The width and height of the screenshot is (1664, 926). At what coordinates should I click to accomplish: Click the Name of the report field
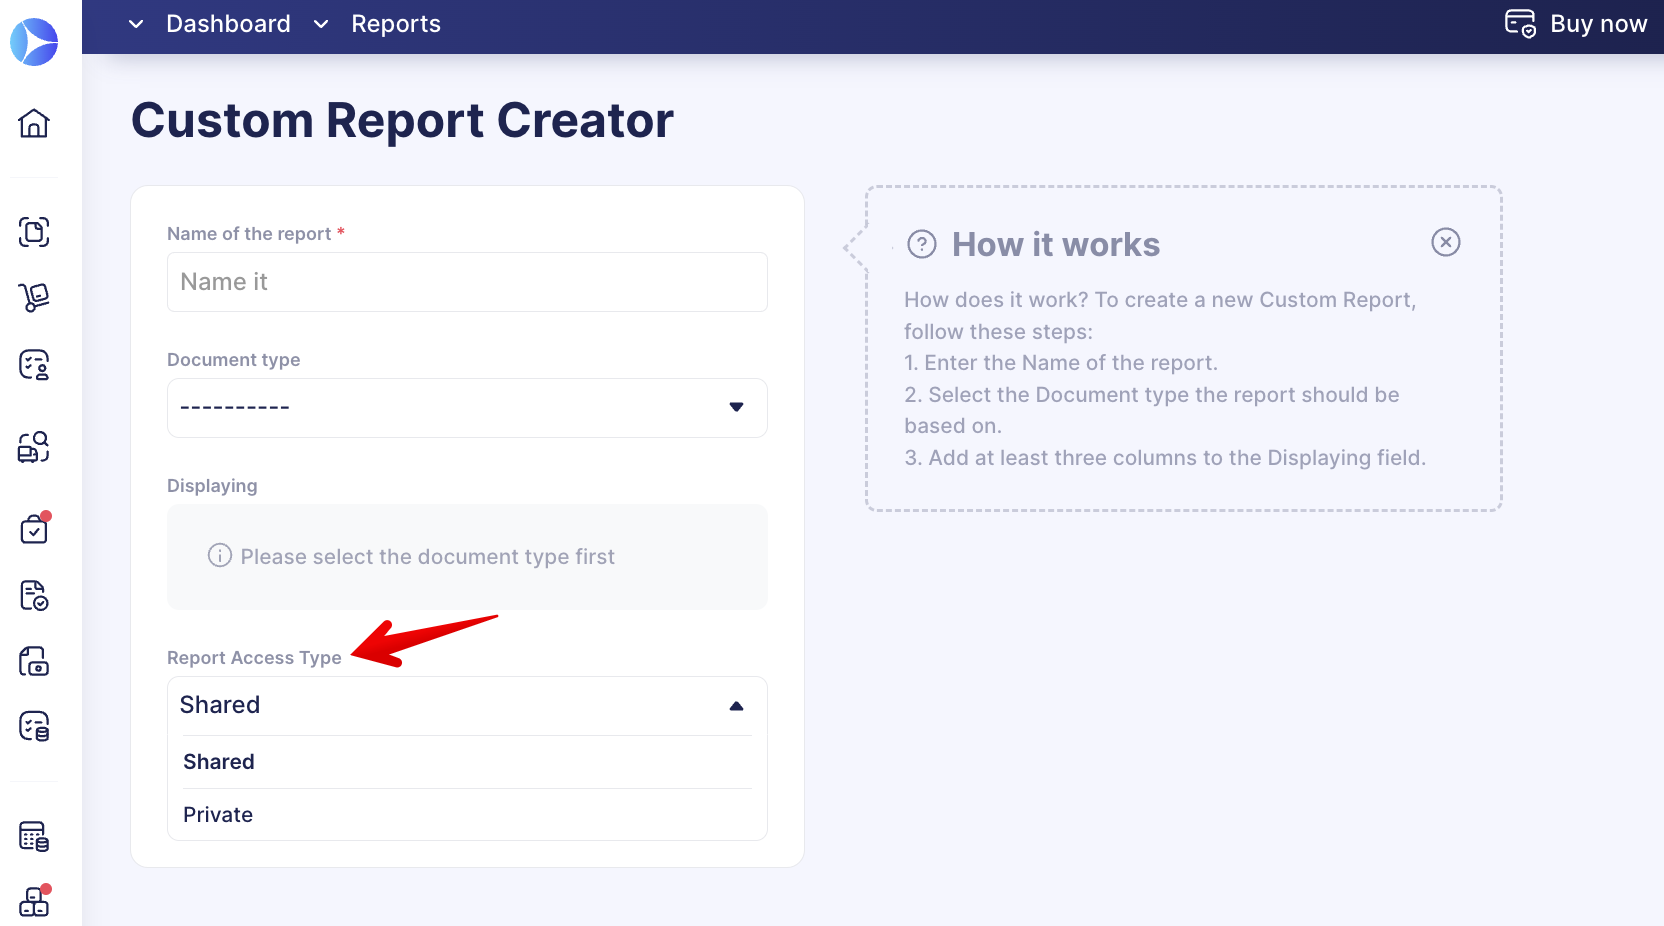pos(467,282)
